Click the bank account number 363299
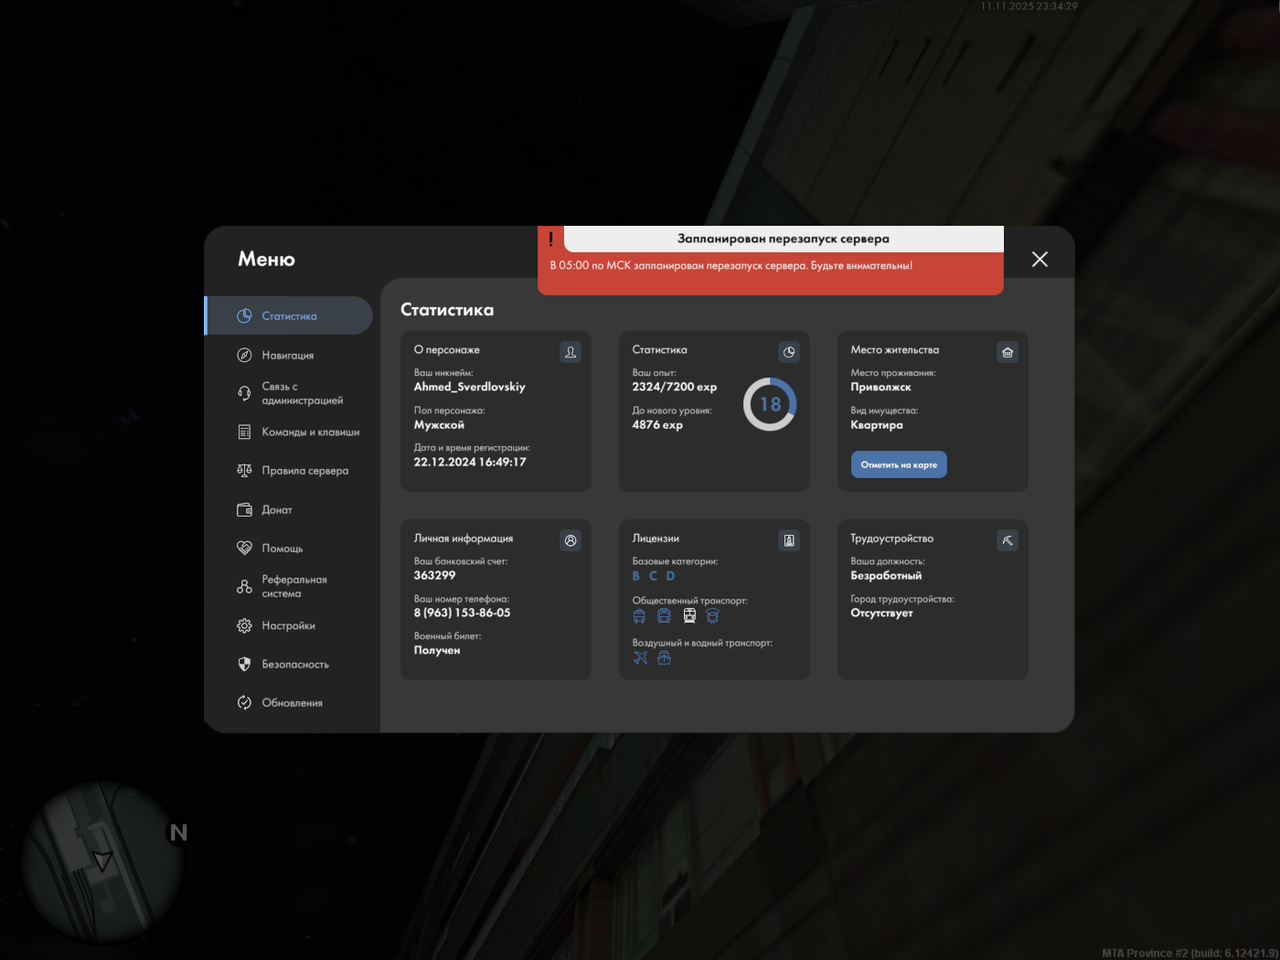This screenshot has height=960, width=1280. (435, 575)
